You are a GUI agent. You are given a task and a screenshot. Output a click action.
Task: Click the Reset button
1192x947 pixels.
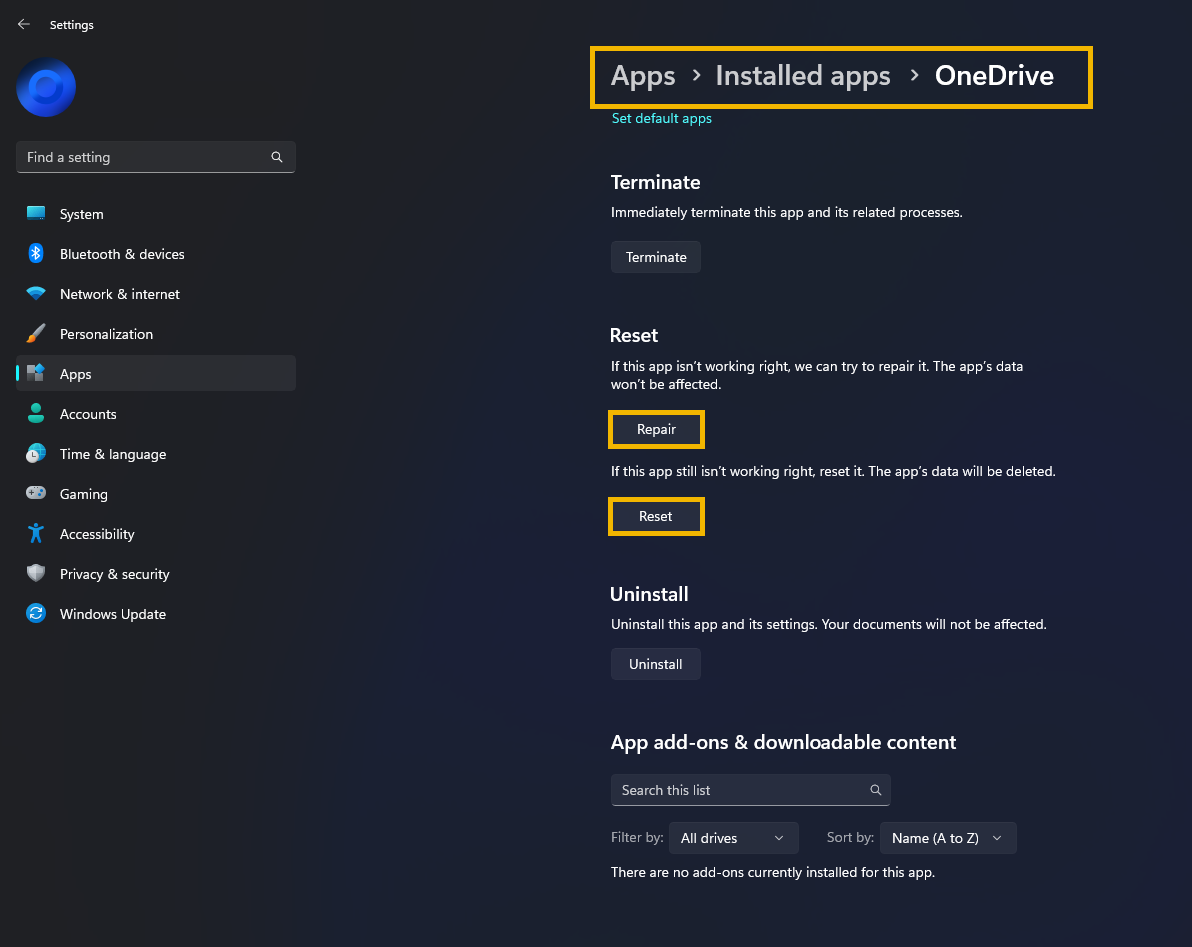click(656, 516)
